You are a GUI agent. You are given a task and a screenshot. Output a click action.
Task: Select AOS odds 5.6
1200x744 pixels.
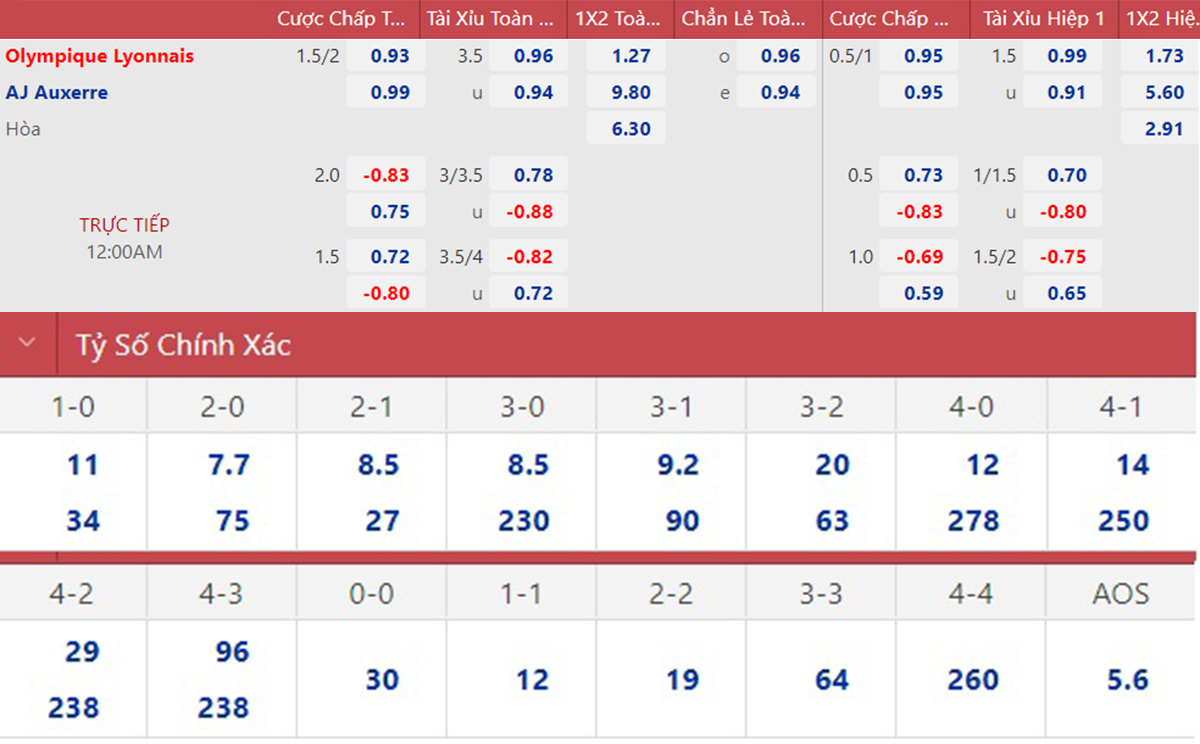point(1127,680)
